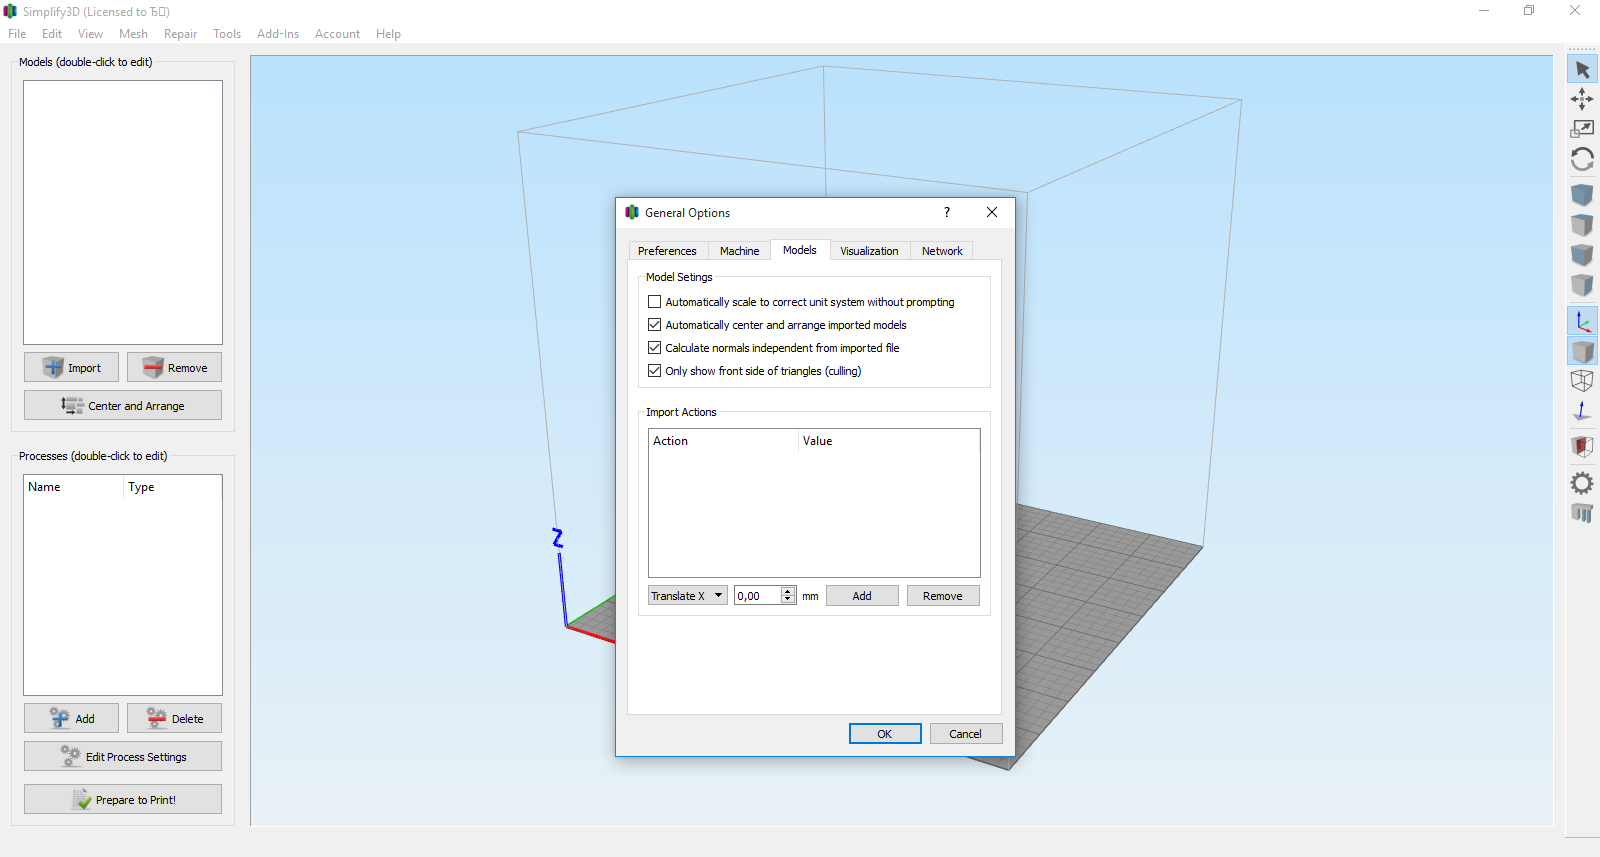Switch to the Visualization tab
The height and width of the screenshot is (857, 1600).
point(869,251)
